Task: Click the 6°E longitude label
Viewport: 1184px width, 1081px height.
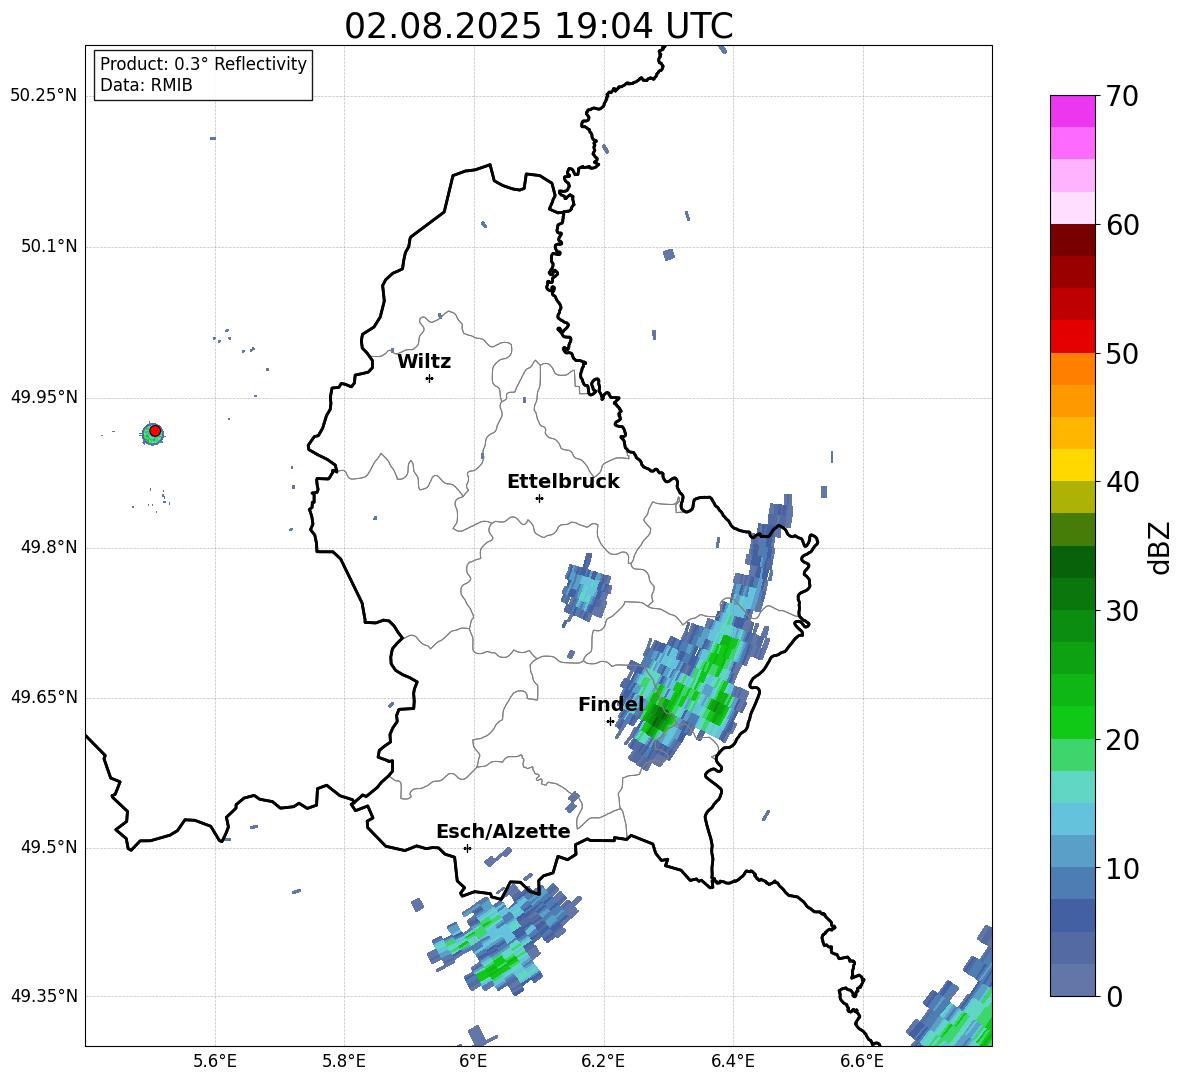Action: (x=473, y=1061)
